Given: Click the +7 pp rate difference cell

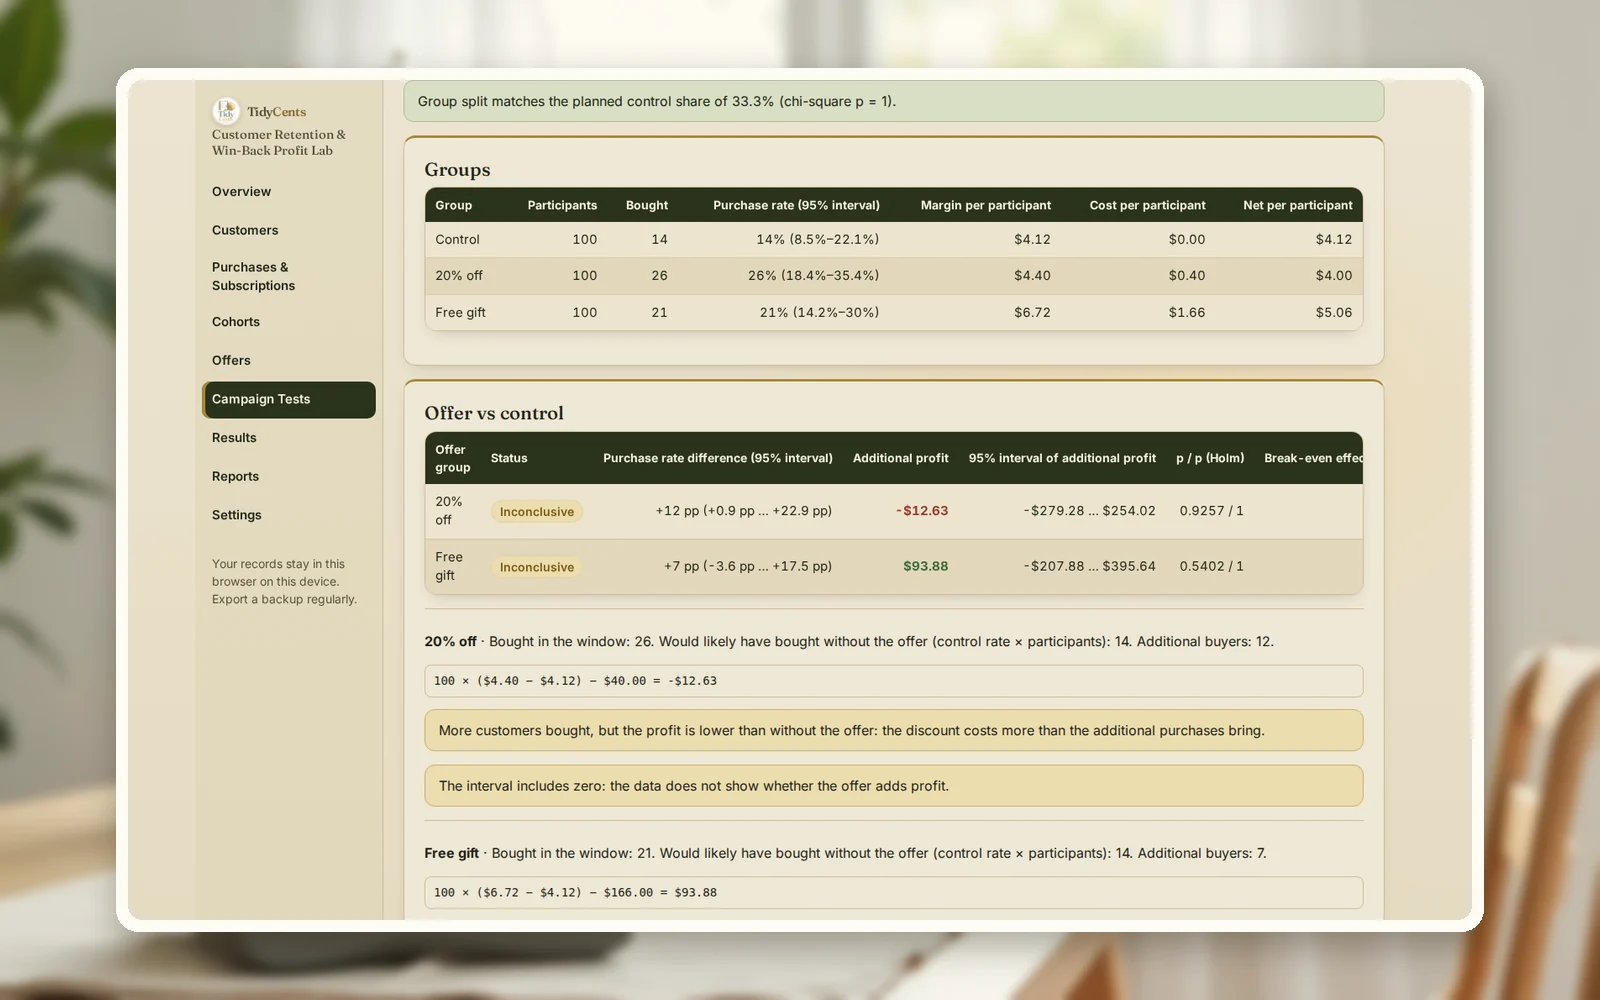Looking at the screenshot, I should point(747,566).
